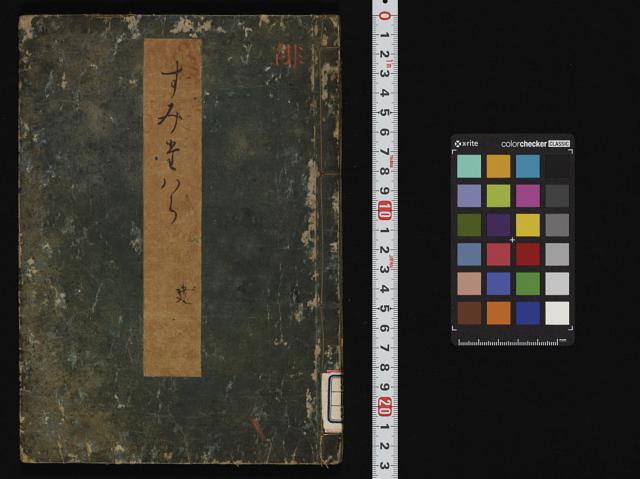Select the orange patch in the bottom row

click(498, 313)
